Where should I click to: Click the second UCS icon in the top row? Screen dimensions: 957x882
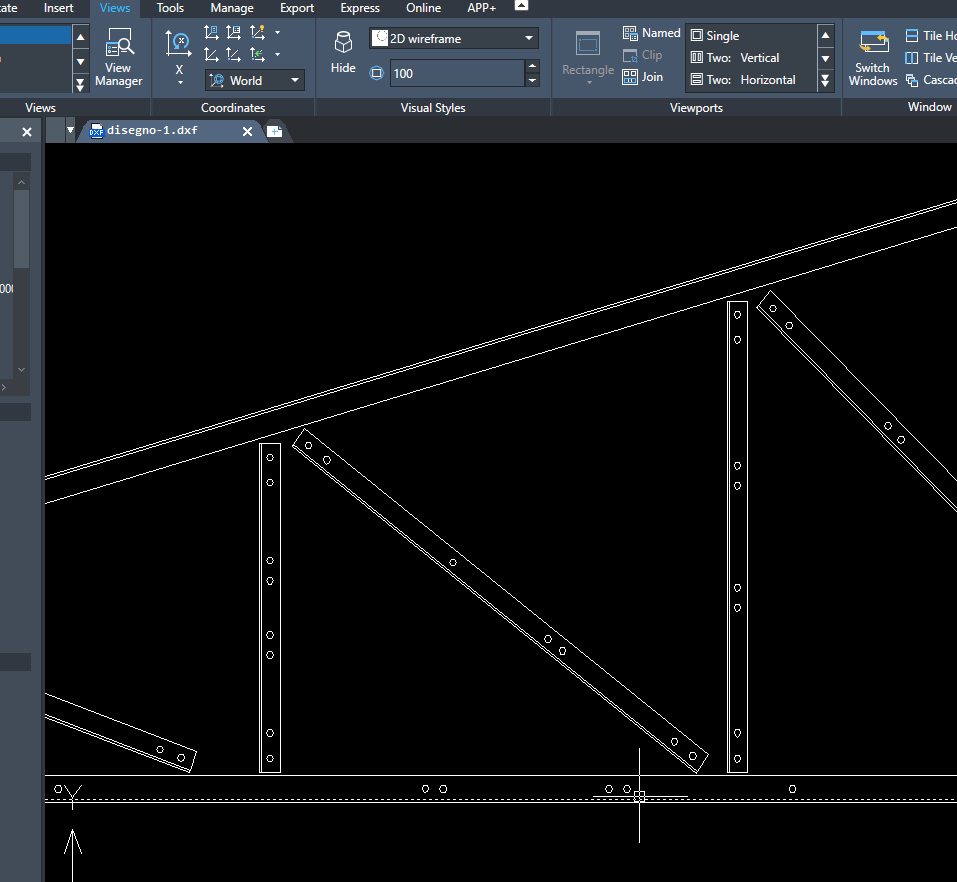pos(234,32)
